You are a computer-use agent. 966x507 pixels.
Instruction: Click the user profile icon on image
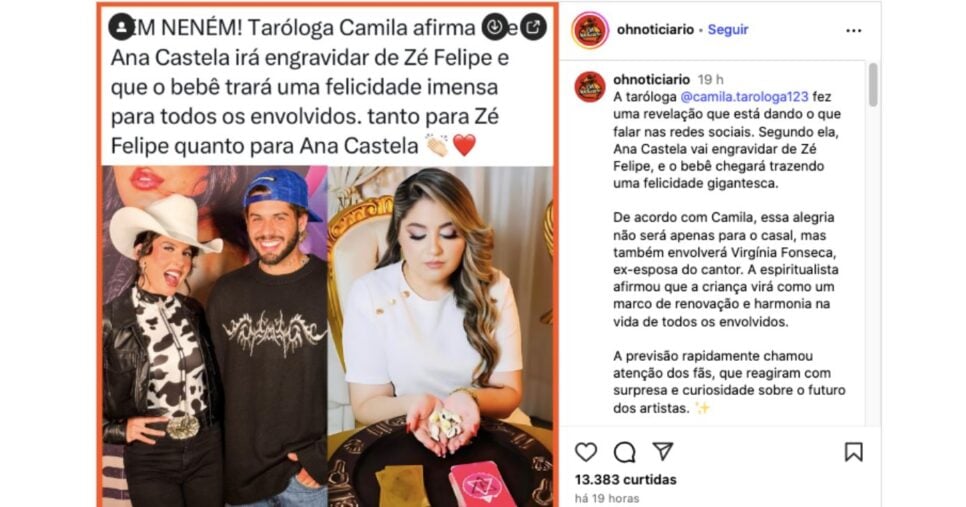[122, 27]
